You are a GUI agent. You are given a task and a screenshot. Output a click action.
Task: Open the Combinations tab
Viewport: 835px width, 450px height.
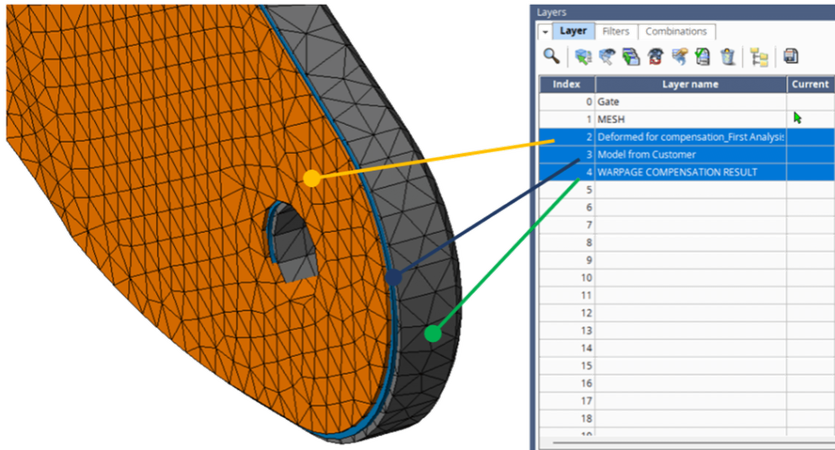click(x=675, y=32)
